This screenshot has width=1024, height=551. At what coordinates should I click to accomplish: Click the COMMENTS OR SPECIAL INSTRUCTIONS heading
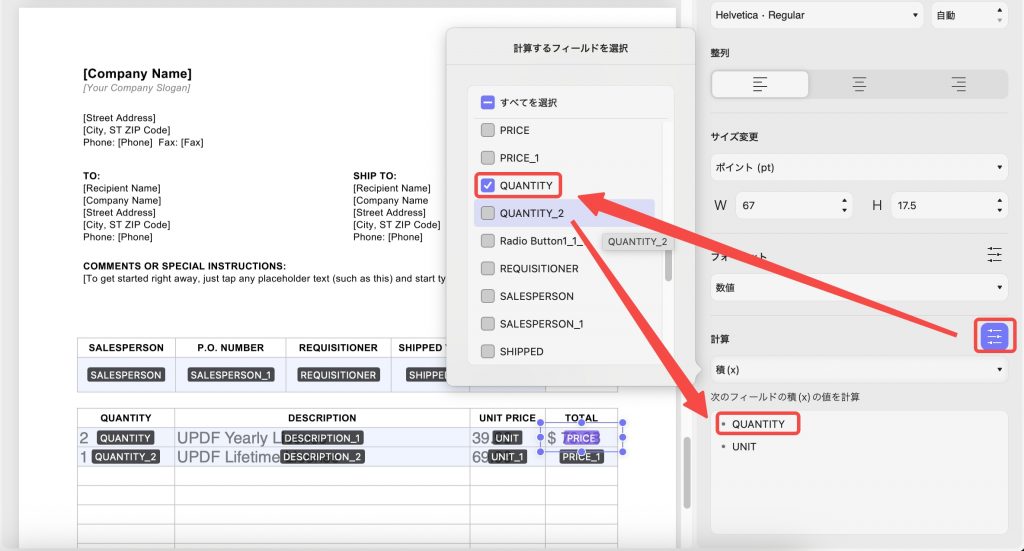click(184, 266)
